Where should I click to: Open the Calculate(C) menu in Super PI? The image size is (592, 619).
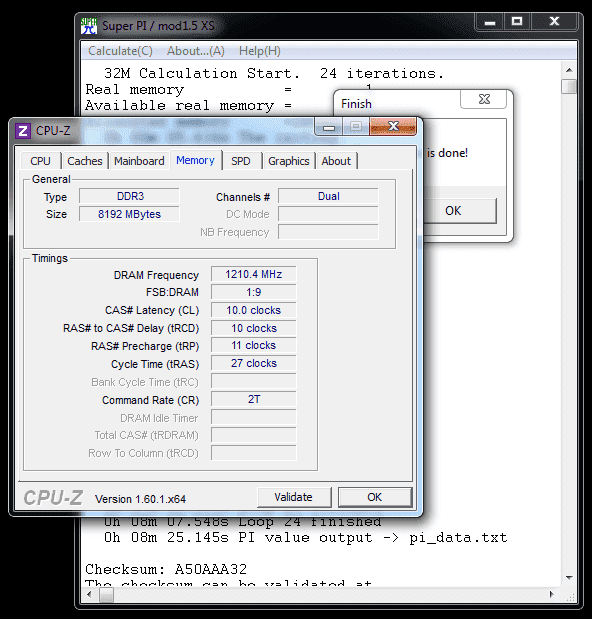(120, 51)
